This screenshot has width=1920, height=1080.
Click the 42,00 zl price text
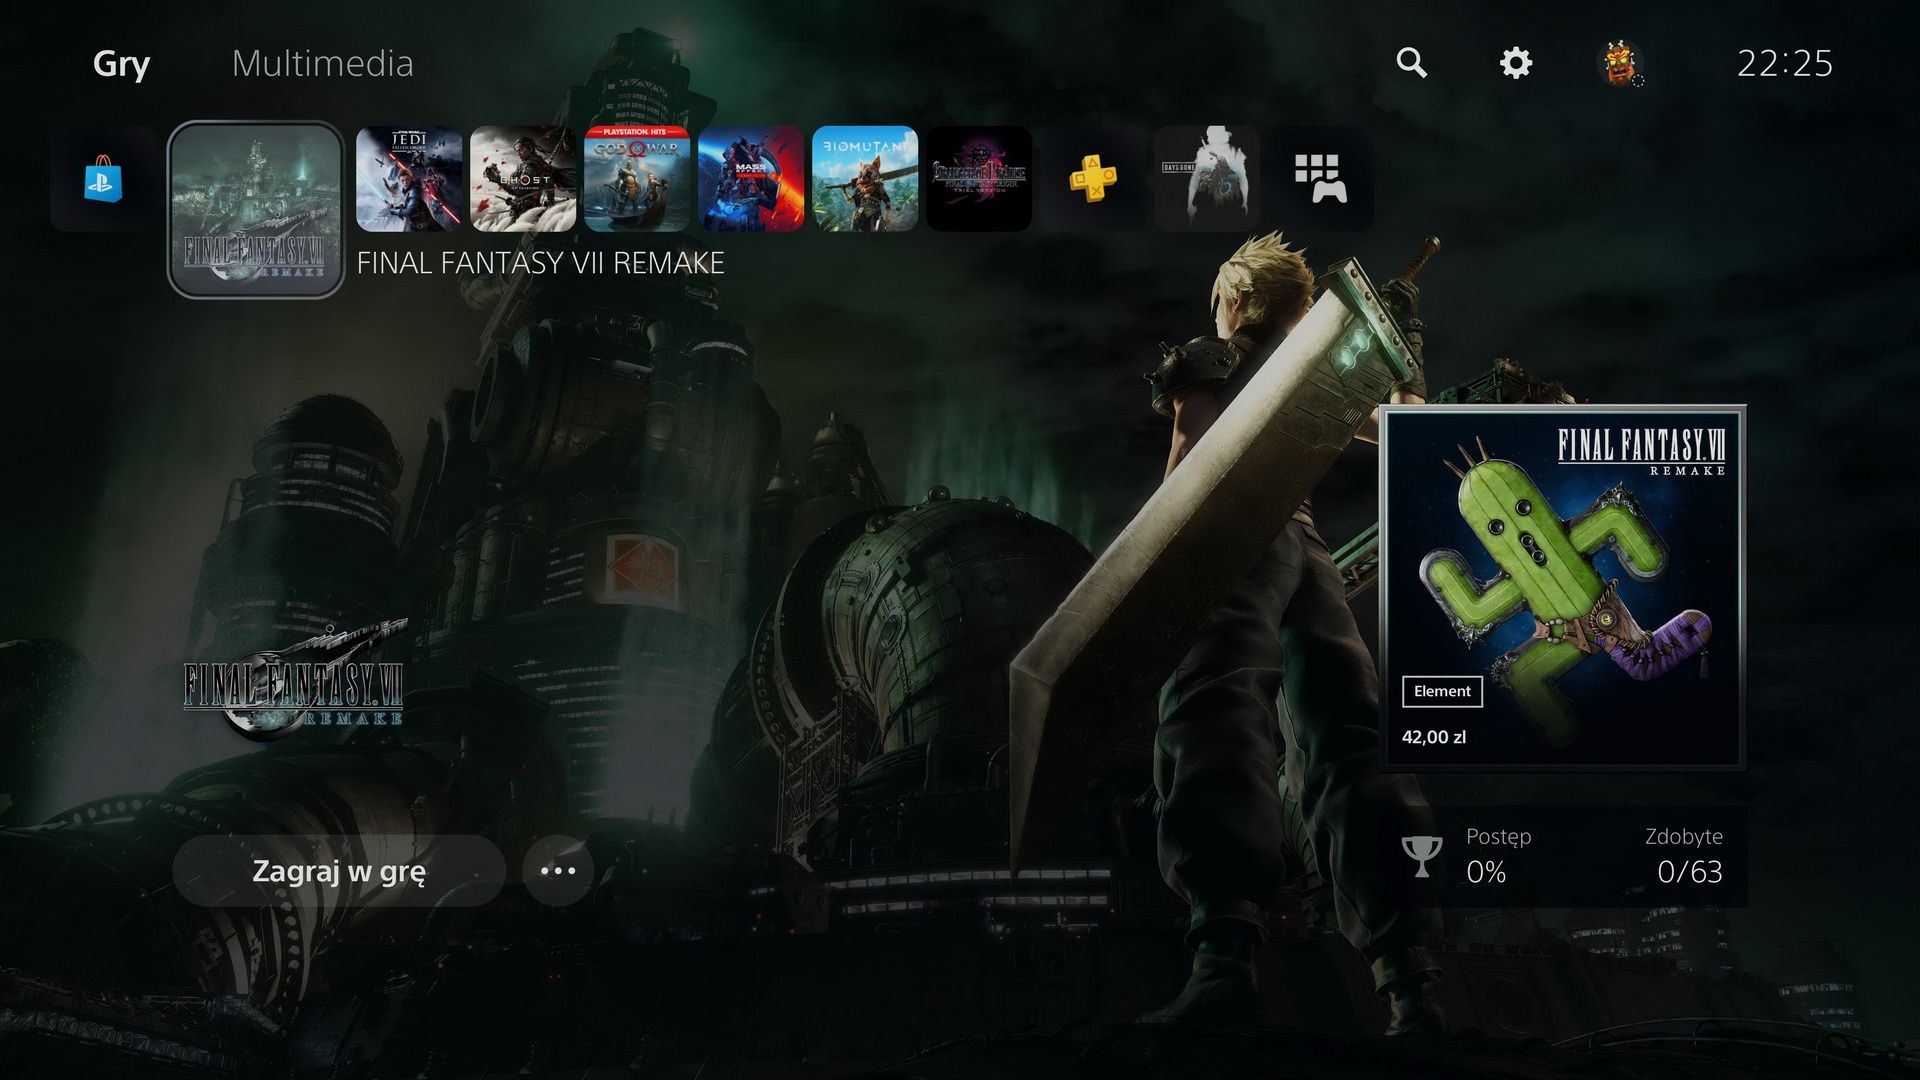(1434, 737)
